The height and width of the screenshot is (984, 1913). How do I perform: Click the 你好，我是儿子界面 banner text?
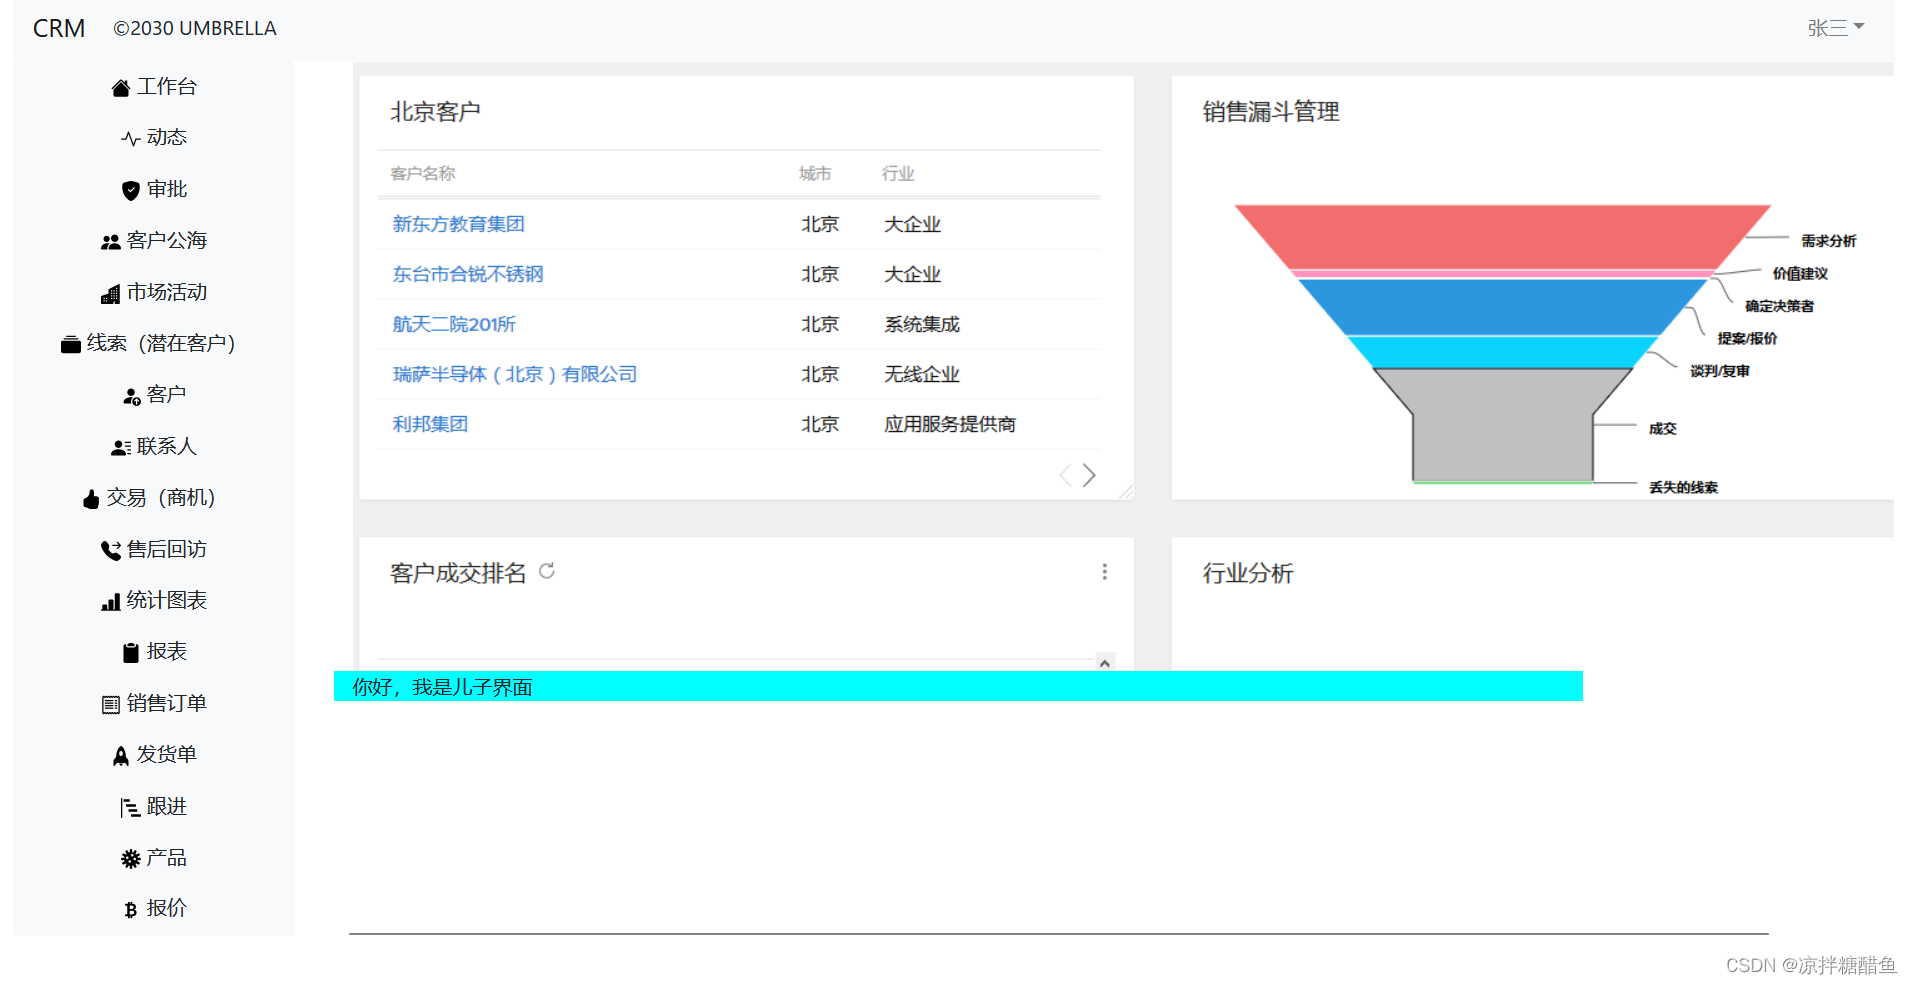click(x=442, y=687)
